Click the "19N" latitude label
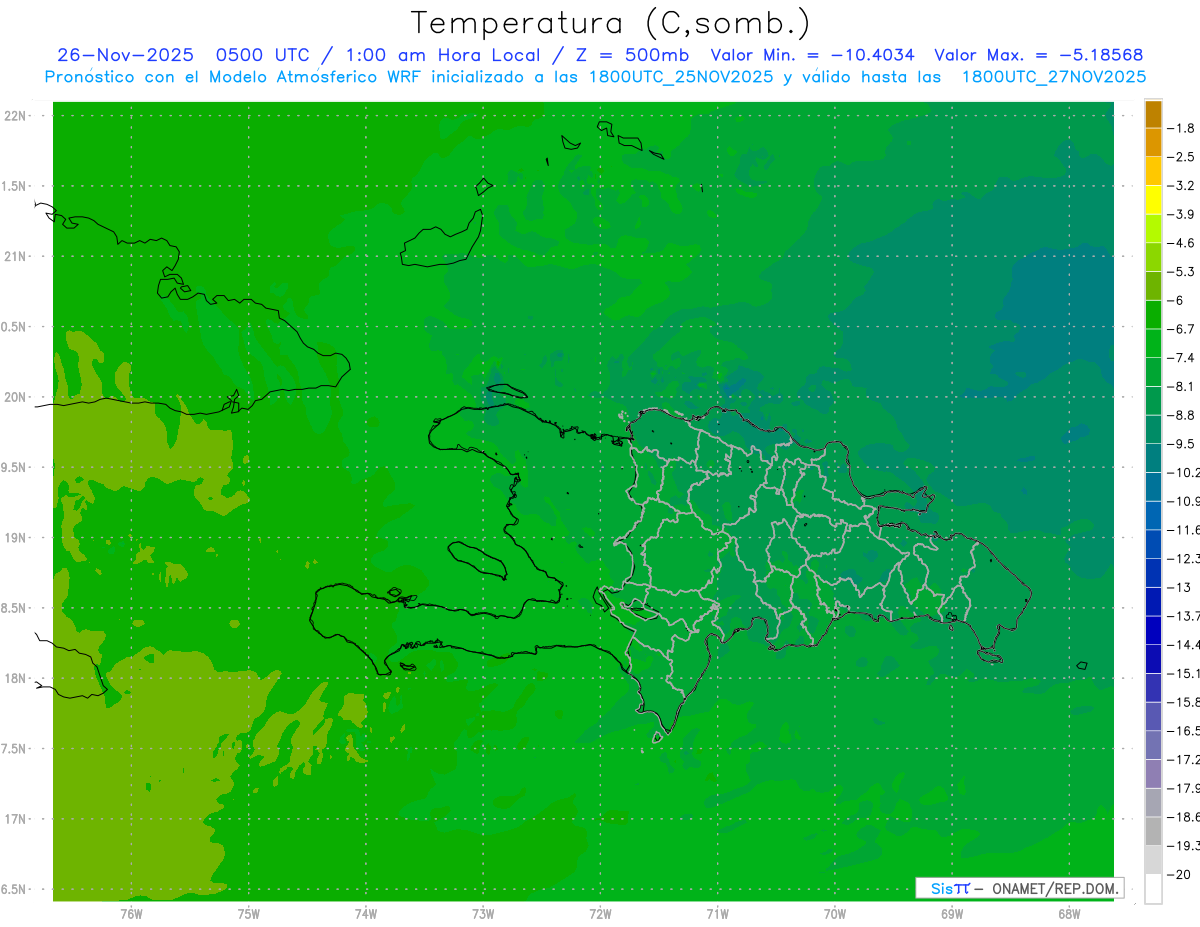Viewport: 1200px width, 927px height. coord(16,538)
